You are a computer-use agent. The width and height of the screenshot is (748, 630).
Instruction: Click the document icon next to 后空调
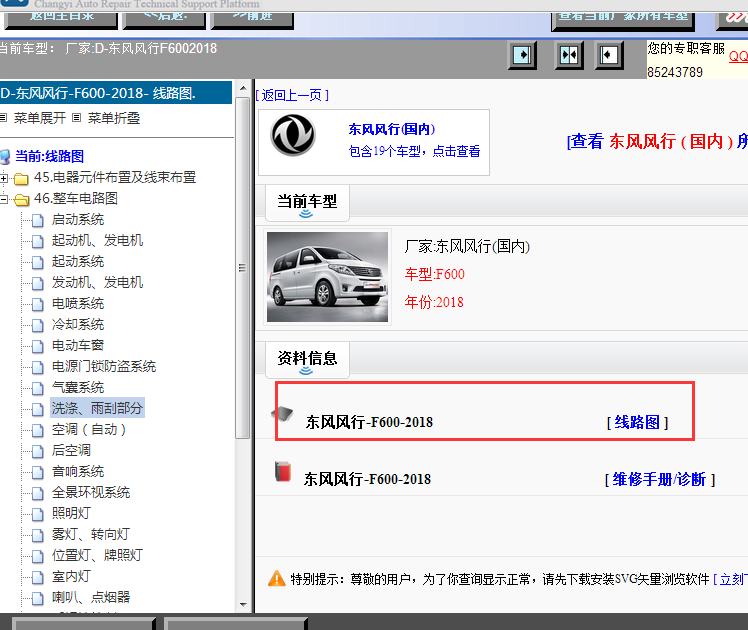(x=38, y=451)
